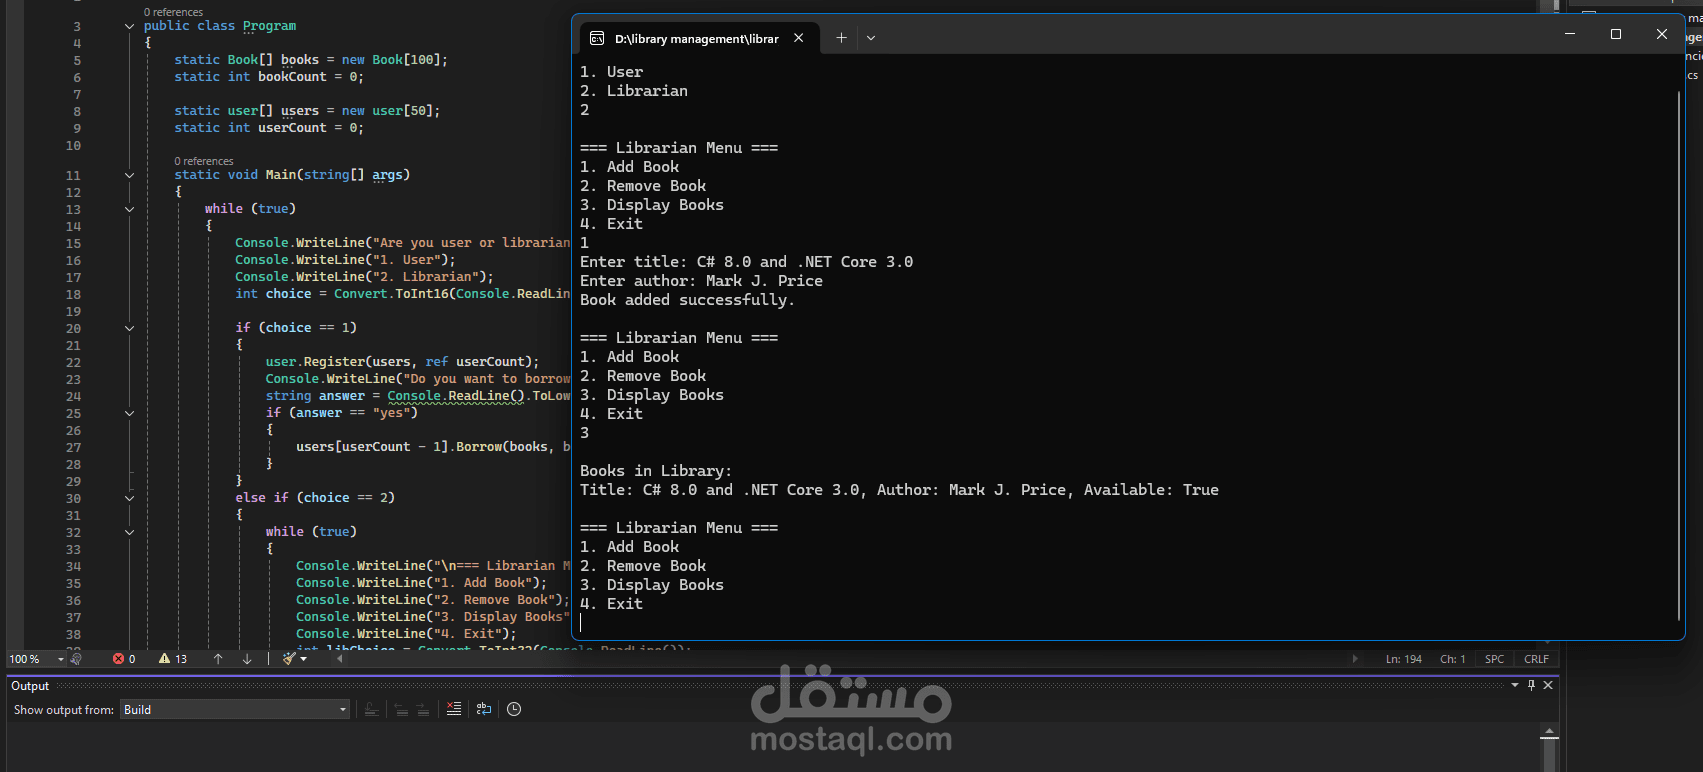Collapse the if (answer == "yes") block

pos(129,413)
